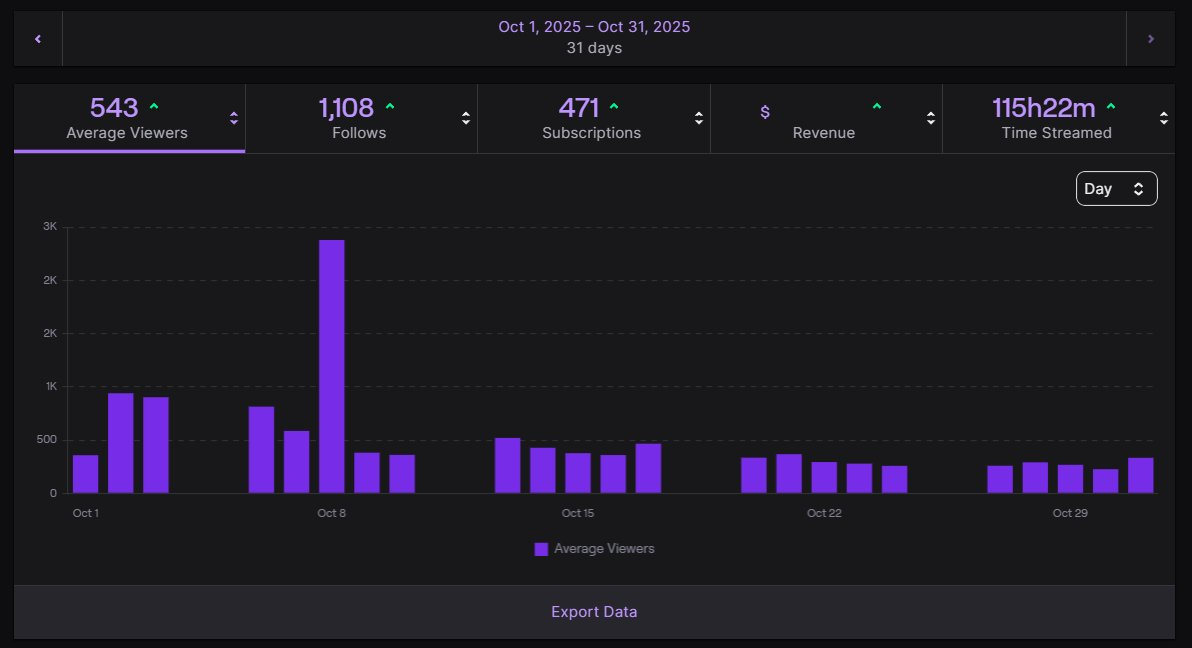The width and height of the screenshot is (1192, 648).
Task: Click green trend arrow beside Time Streamed
Action: pos(1111,106)
